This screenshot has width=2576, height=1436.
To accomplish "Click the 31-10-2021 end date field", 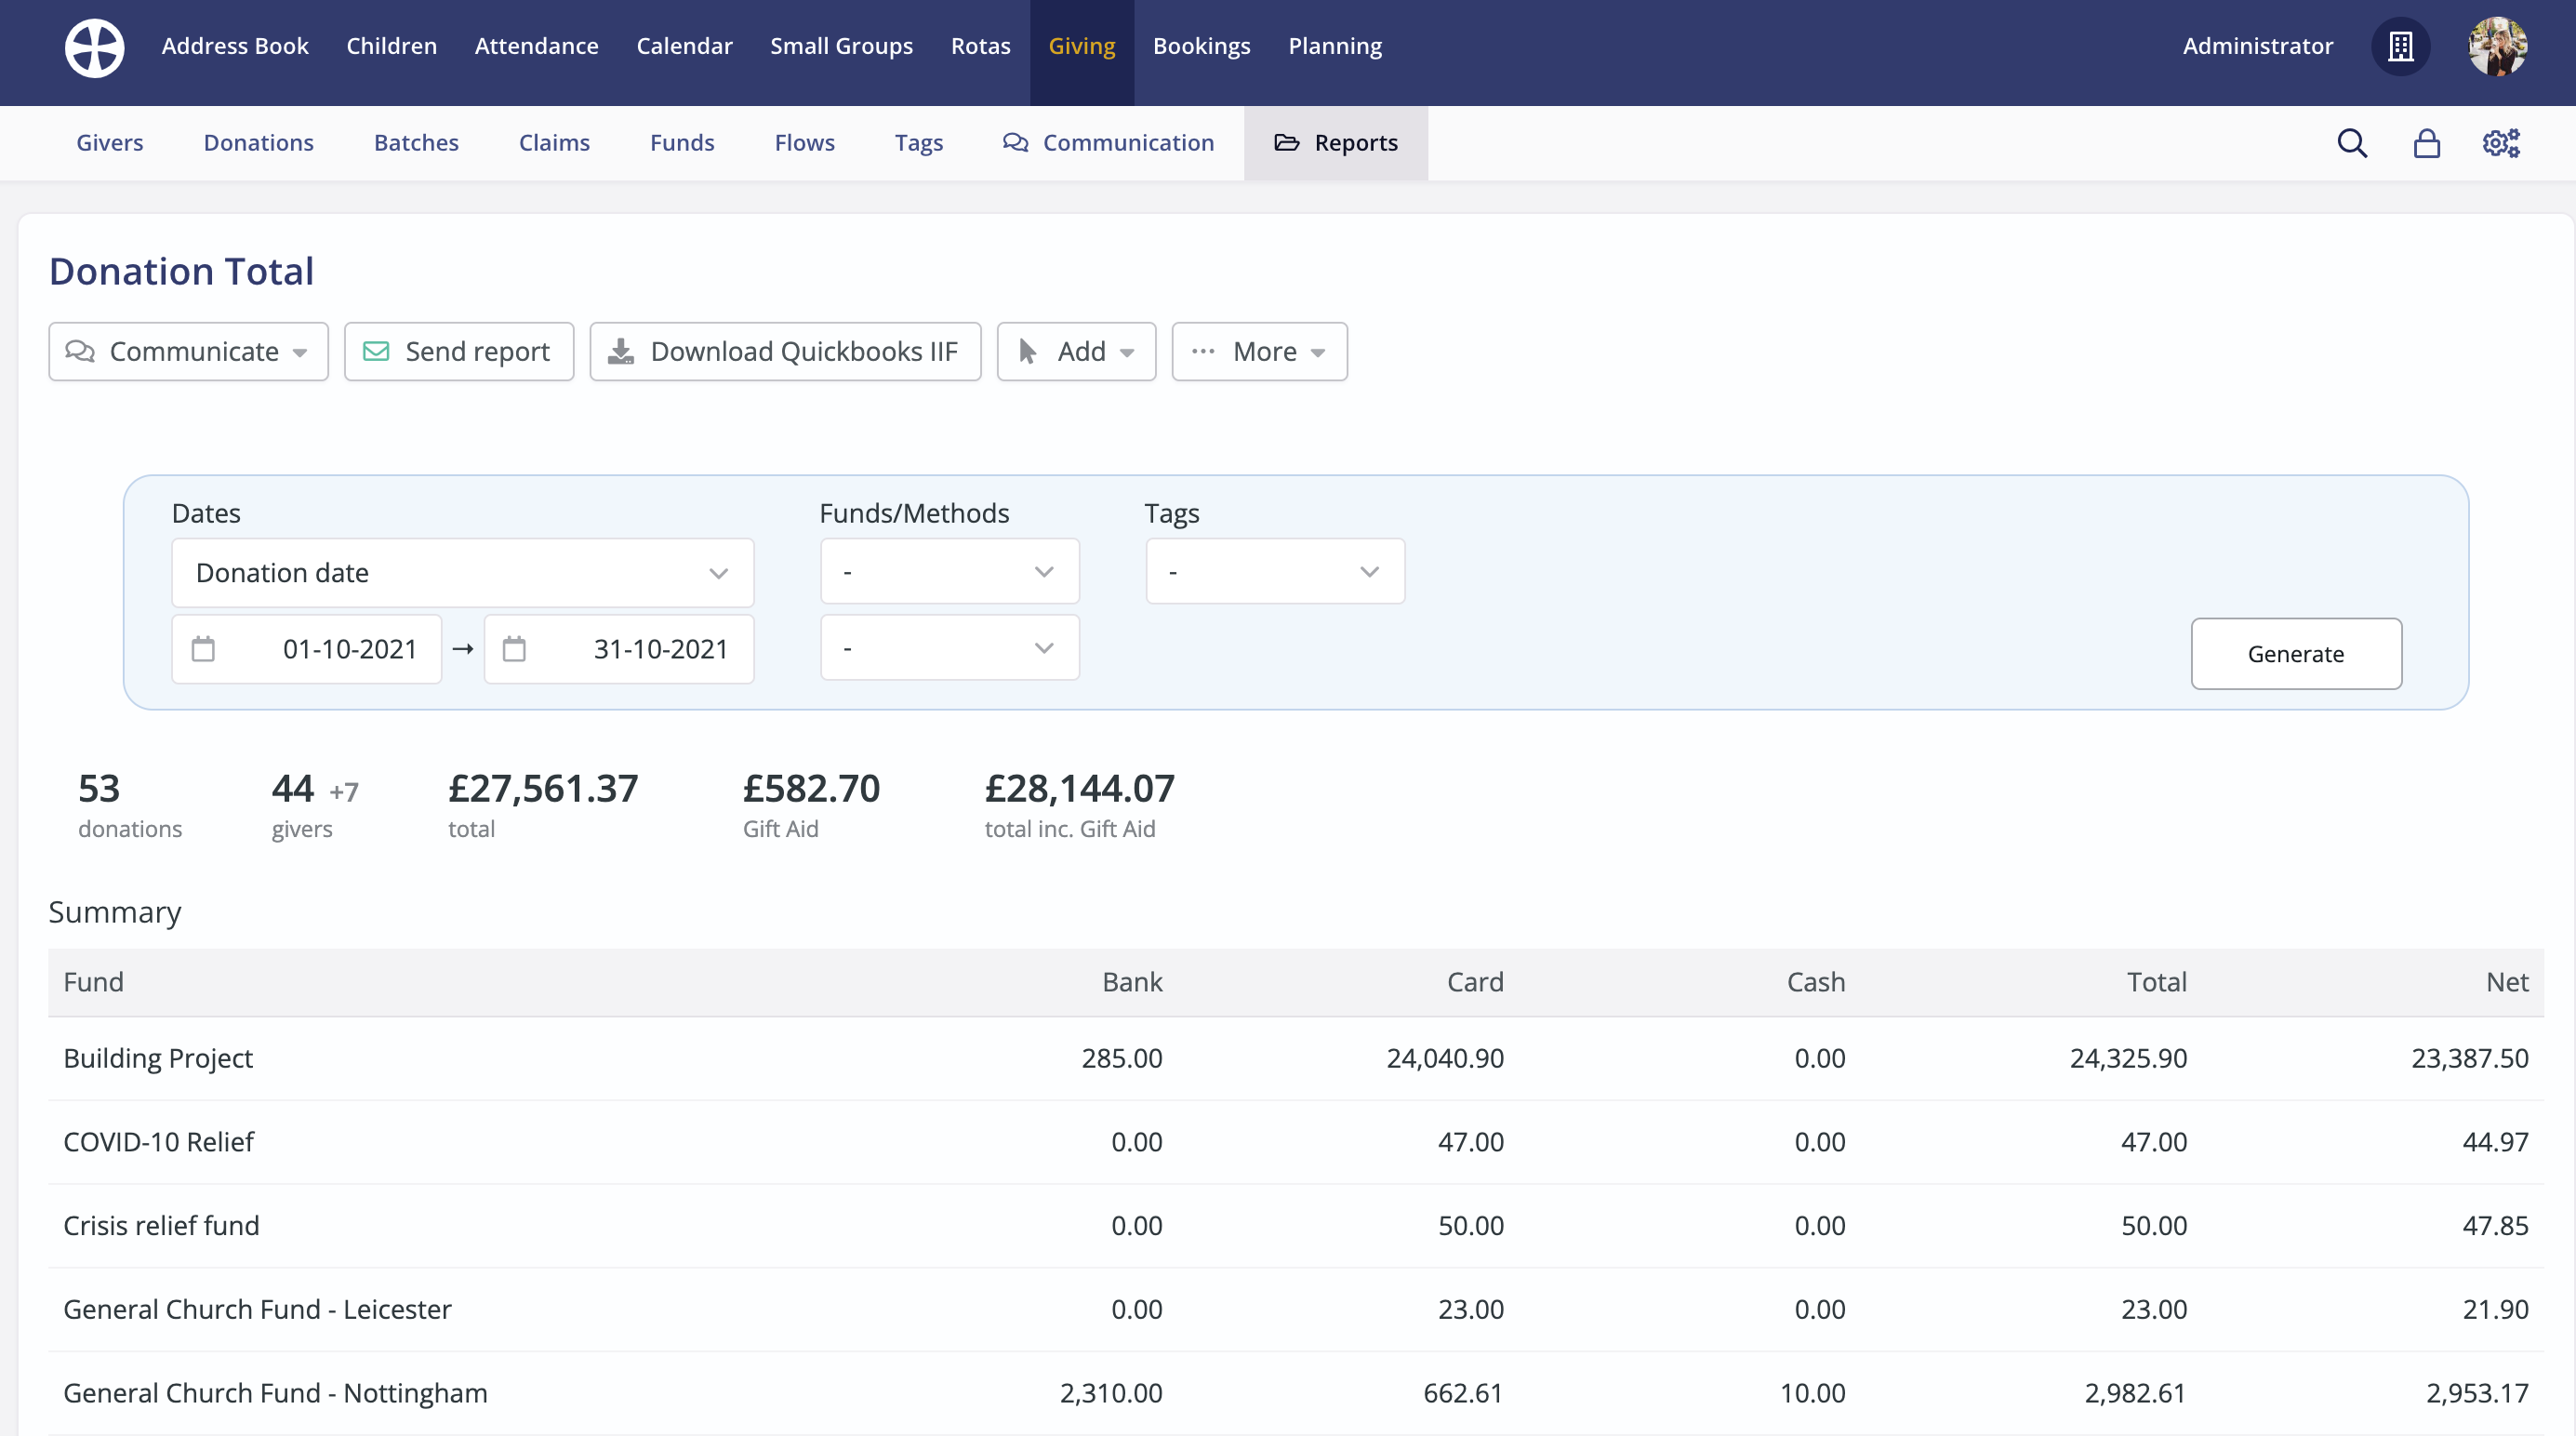I will 660,649.
